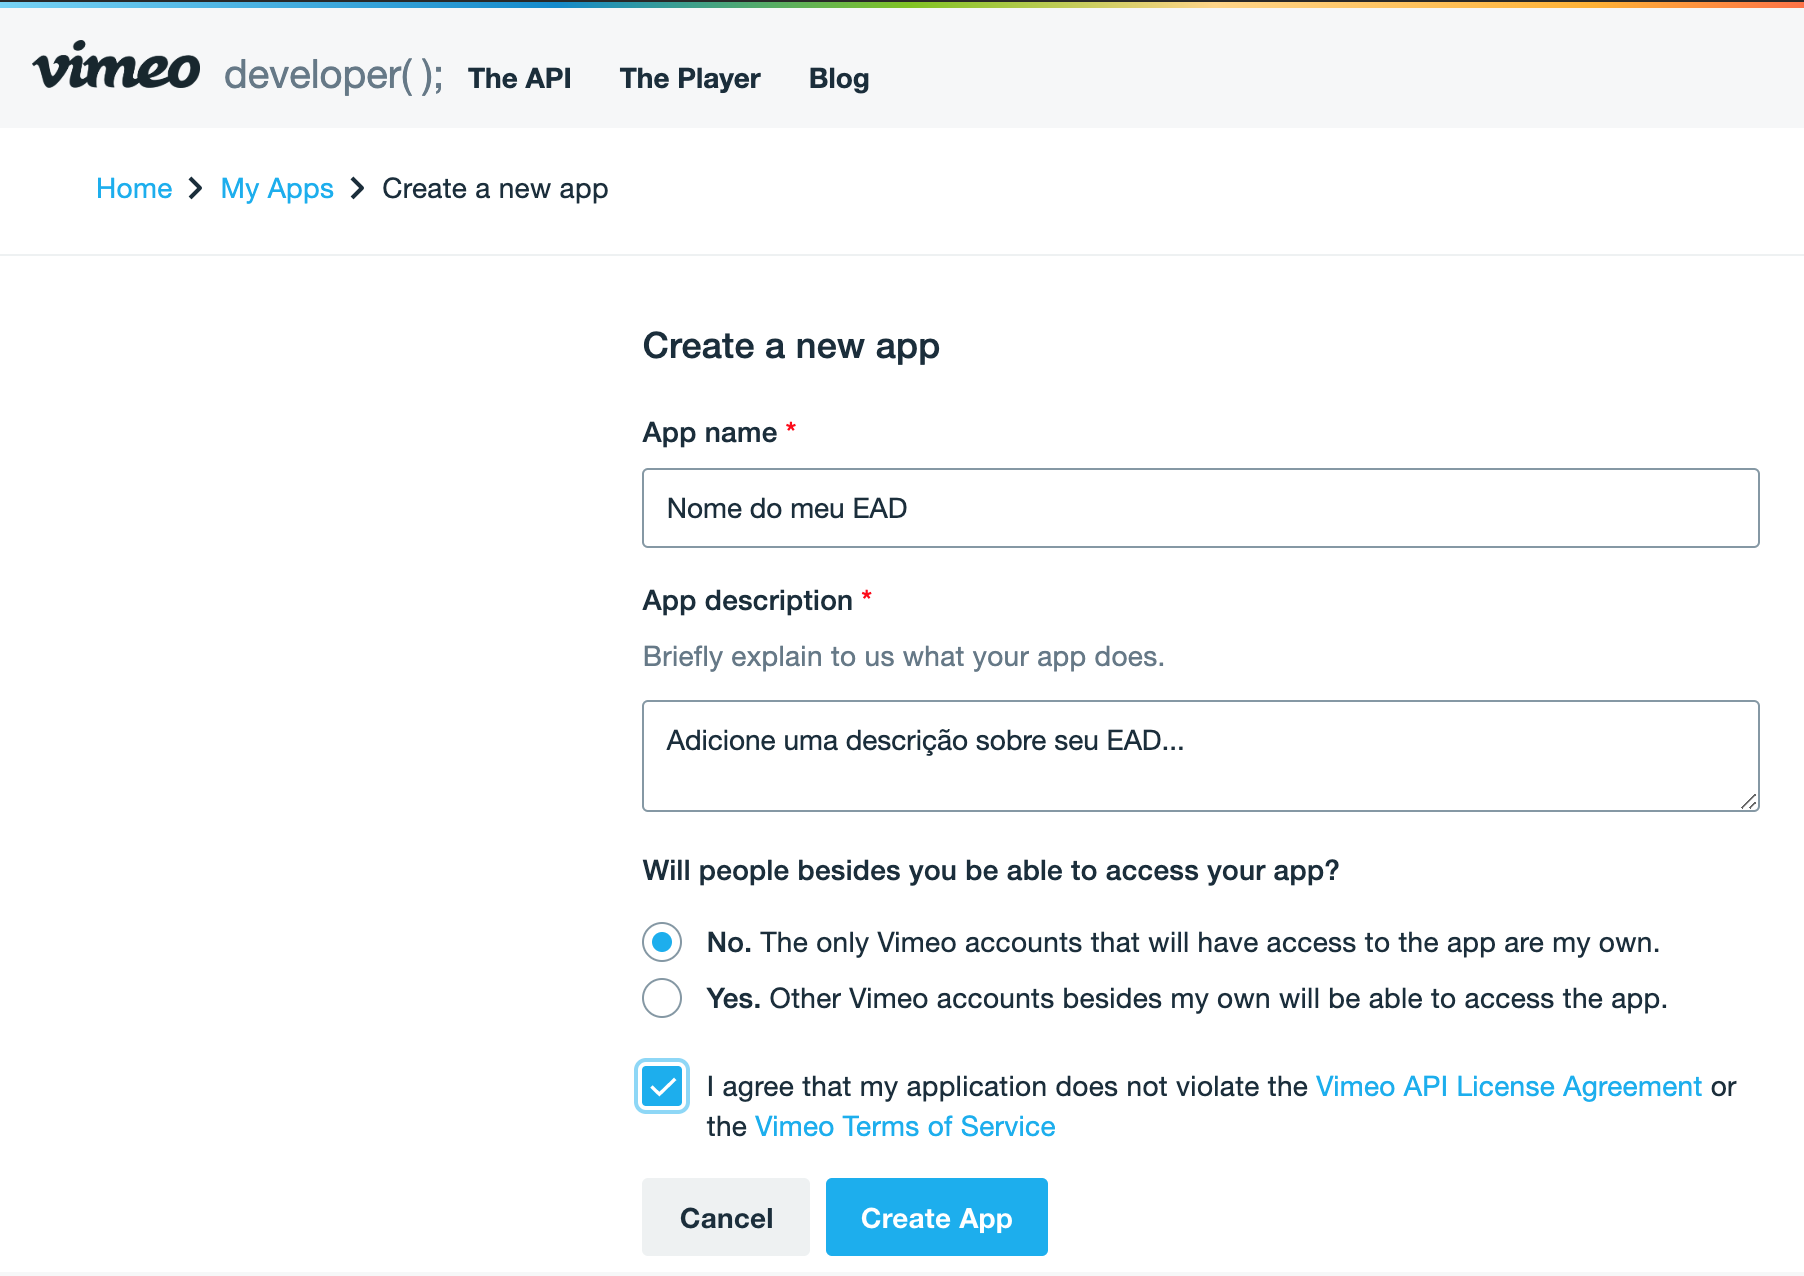Viewport: 1804px width, 1276px height.
Task: Click the 'Will people besides you' question text
Action: click(991, 870)
